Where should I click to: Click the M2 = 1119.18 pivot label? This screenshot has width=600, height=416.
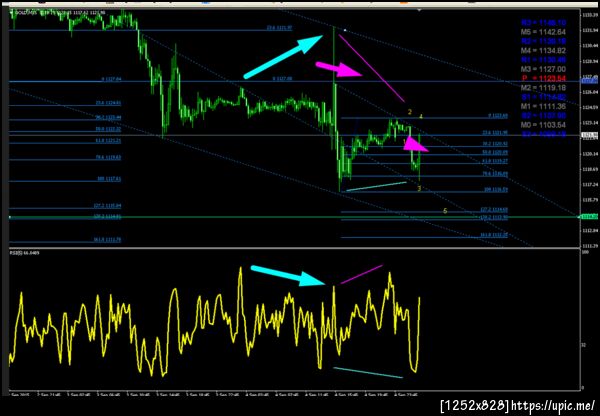(543, 88)
